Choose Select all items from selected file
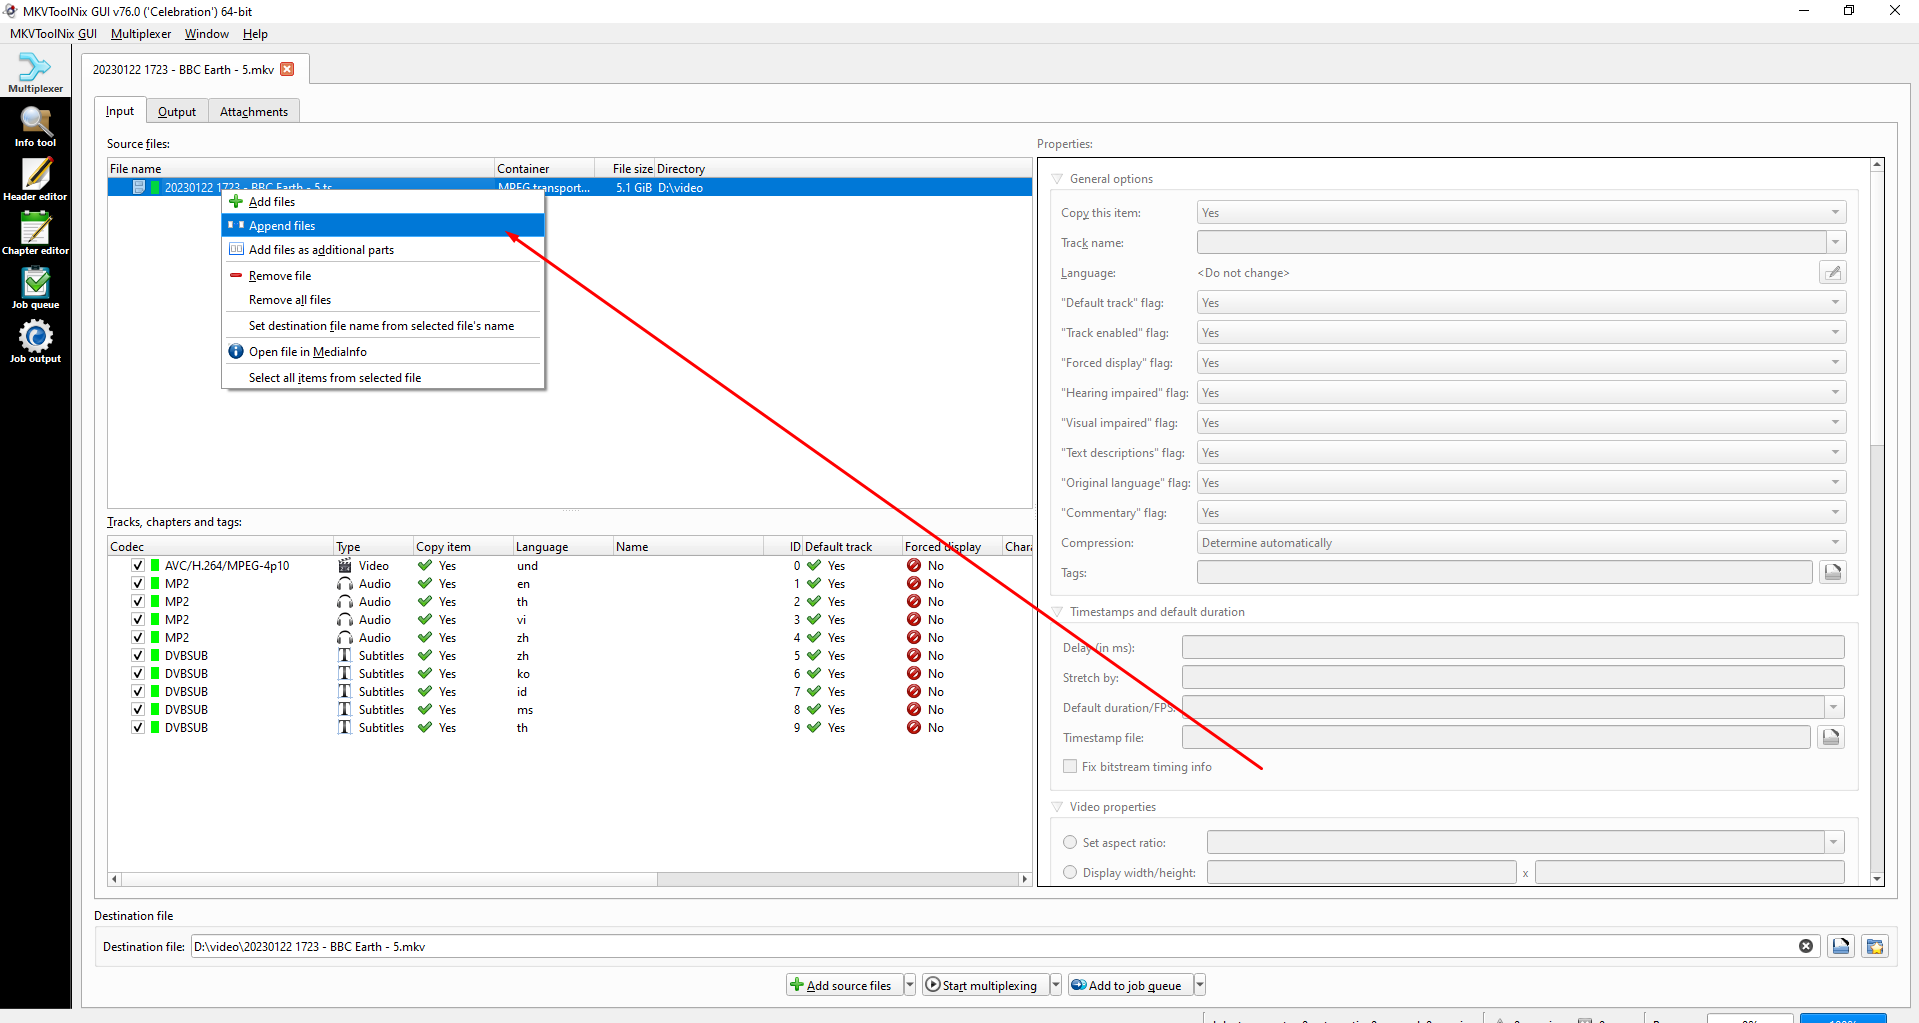 click(383, 378)
